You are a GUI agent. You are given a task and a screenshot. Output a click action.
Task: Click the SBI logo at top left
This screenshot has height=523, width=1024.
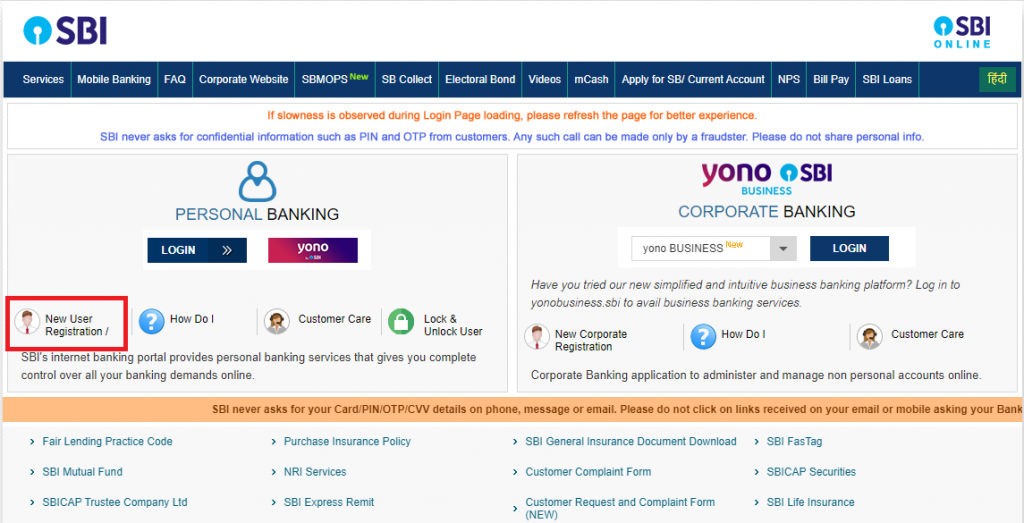click(65, 30)
